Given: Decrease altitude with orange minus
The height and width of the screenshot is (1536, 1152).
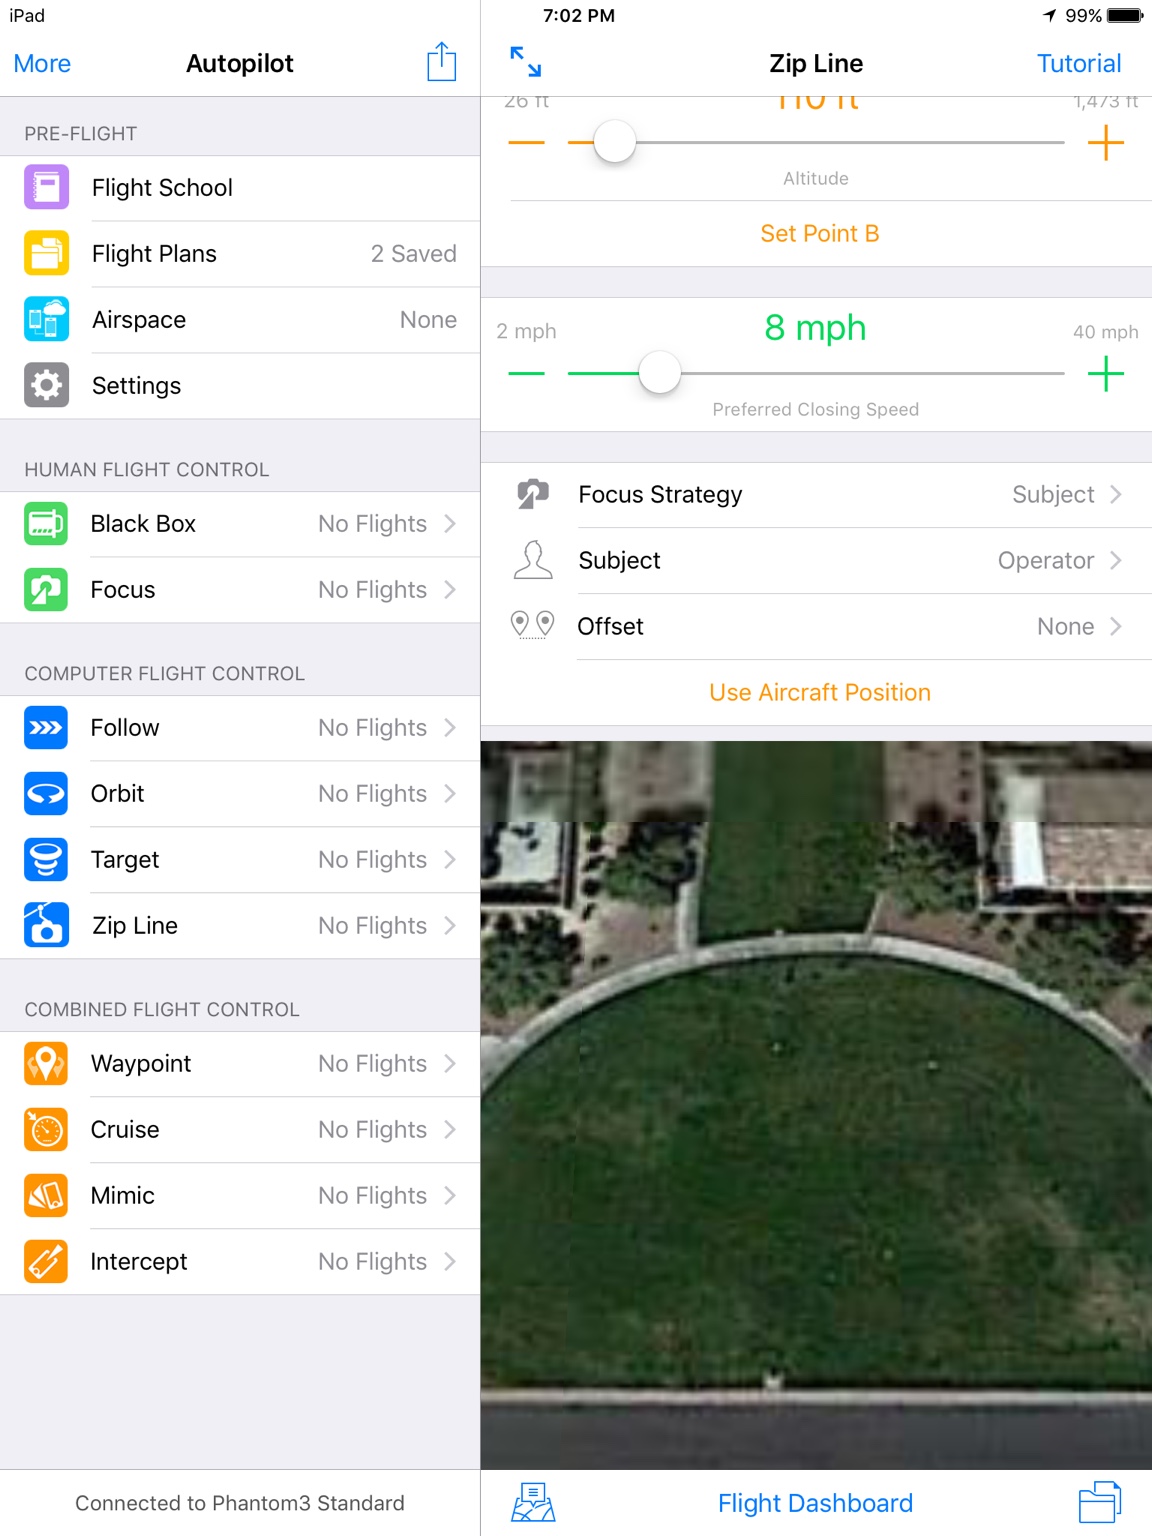Looking at the screenshot, I should (526, 143).
